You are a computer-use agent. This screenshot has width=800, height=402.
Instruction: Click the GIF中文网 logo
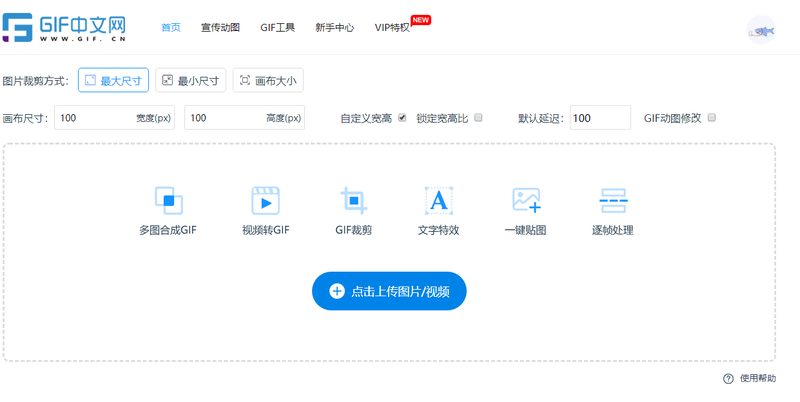[64, 28]
